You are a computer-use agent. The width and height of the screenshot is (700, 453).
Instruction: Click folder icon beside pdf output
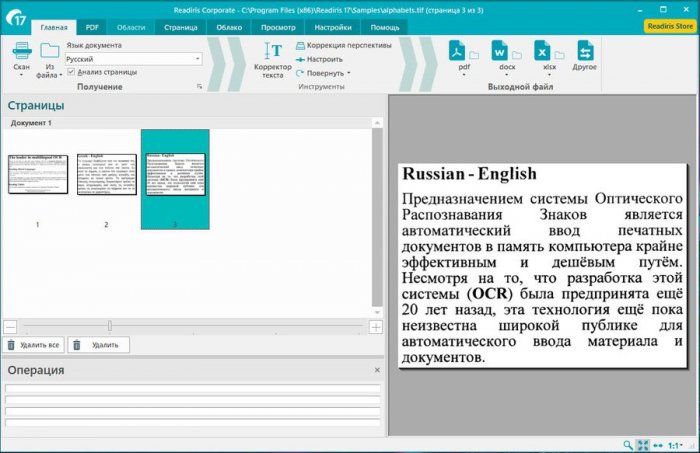[x=474, y=55]
